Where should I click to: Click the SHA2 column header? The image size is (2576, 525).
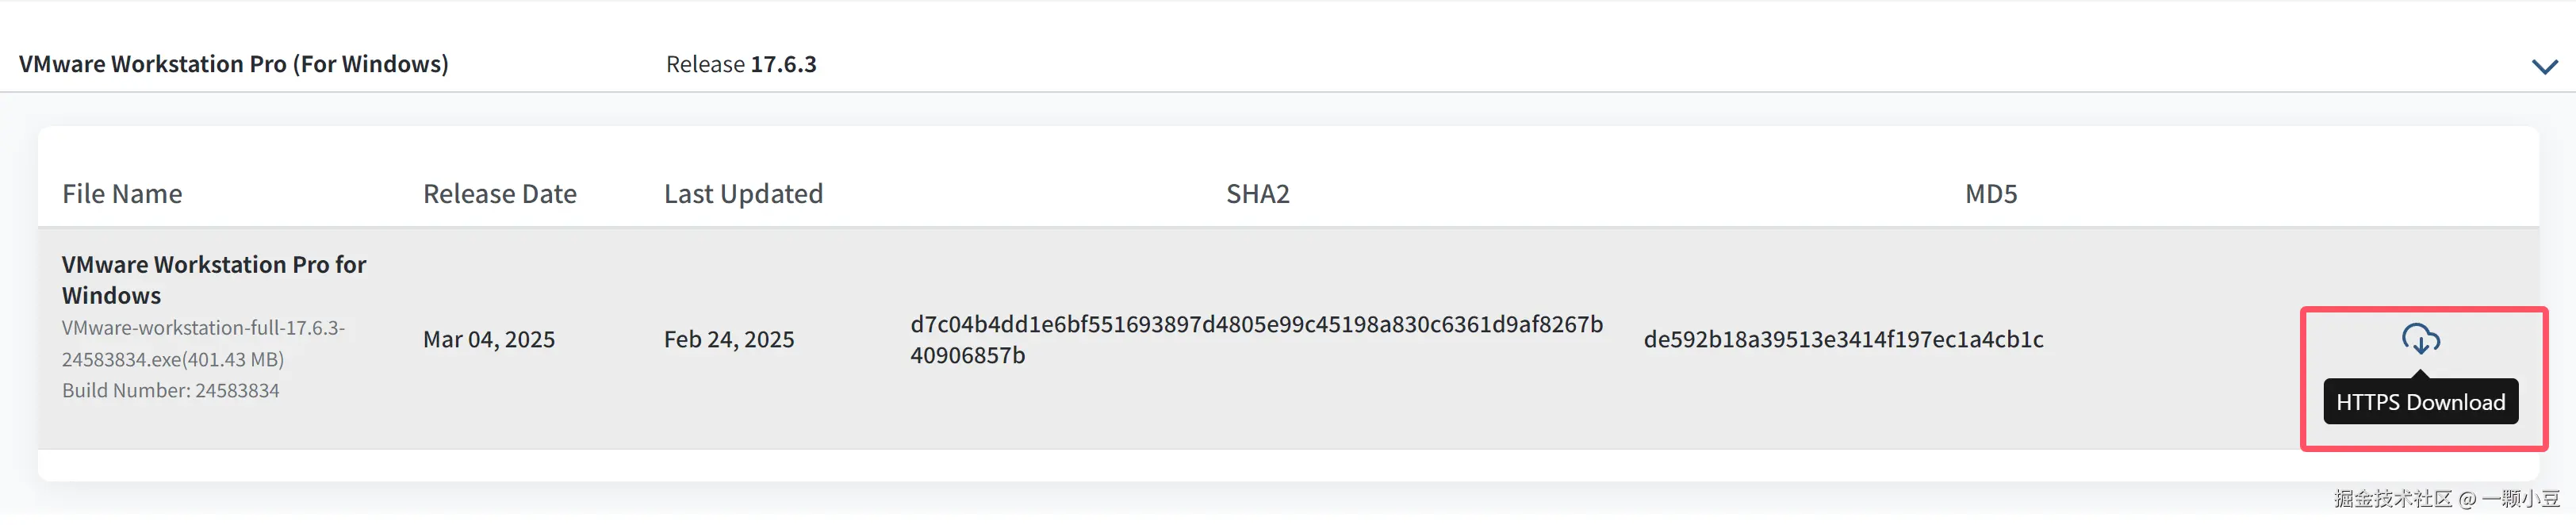[1257, 194]
